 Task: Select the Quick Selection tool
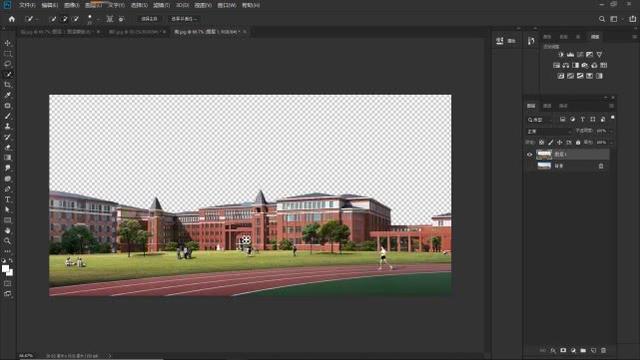tap(7, 74)
